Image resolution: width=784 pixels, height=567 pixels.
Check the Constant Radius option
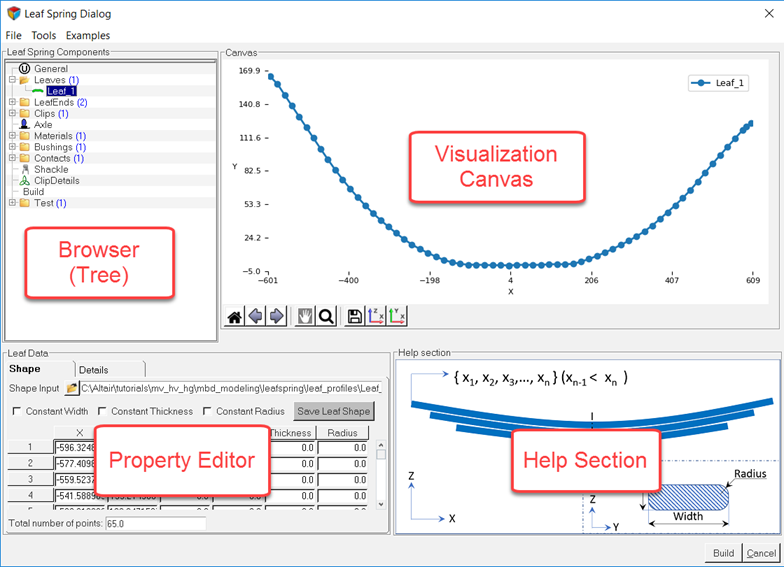point(207,411)
